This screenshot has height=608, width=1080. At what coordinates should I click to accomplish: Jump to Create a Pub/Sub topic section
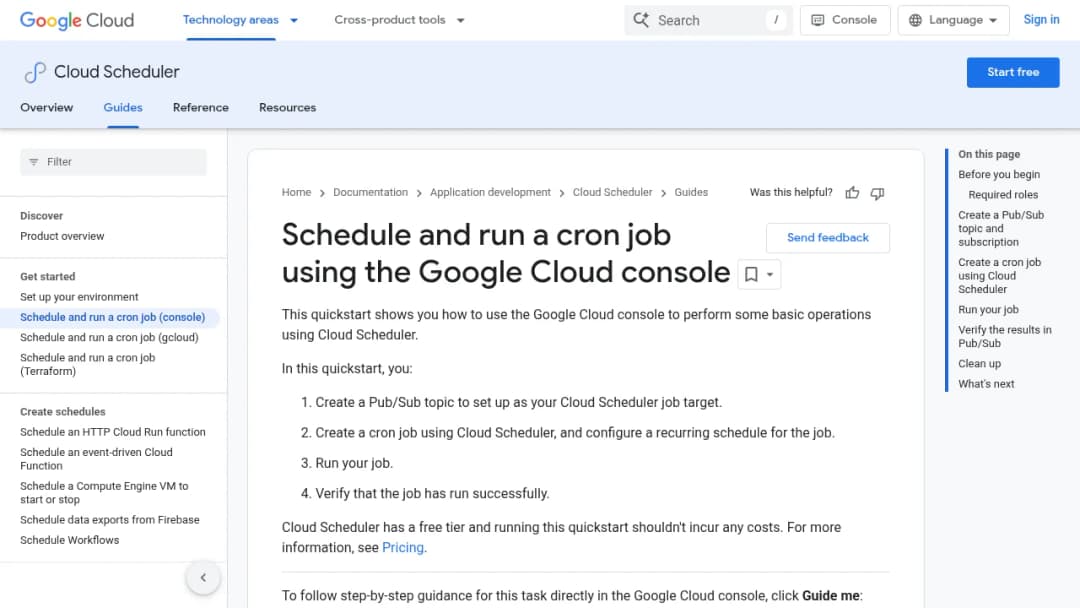(x=1001, y=229)
